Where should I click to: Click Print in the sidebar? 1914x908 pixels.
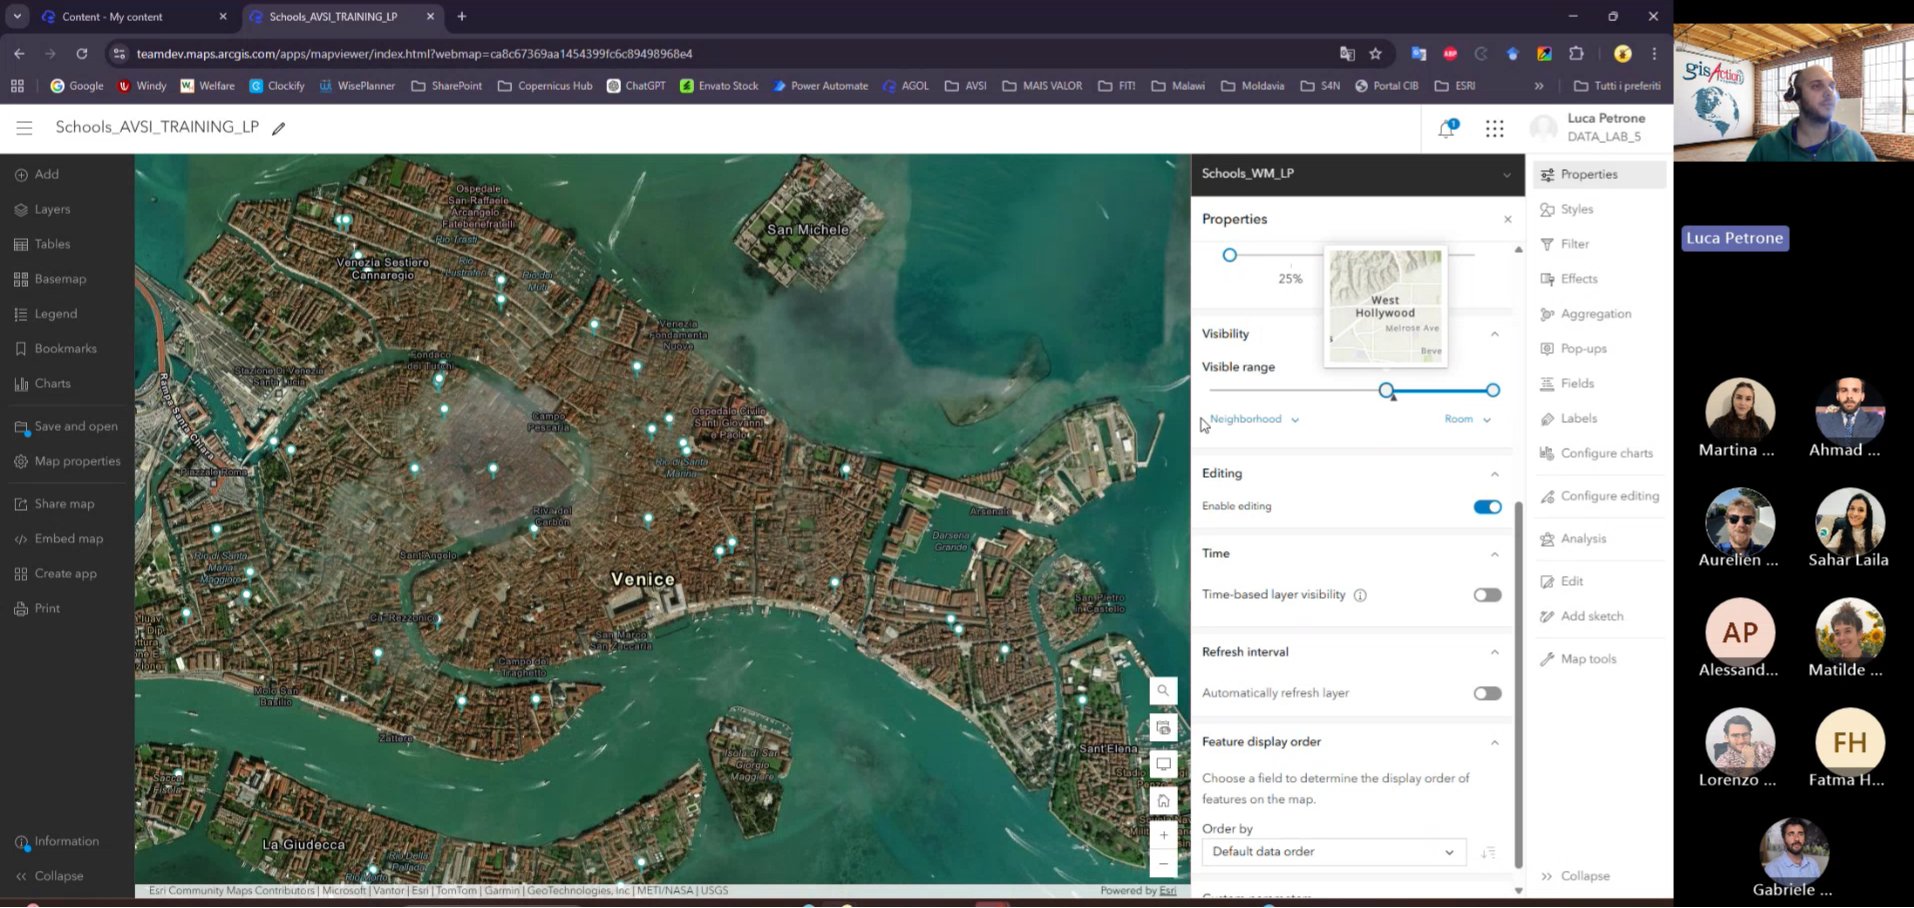38,609
